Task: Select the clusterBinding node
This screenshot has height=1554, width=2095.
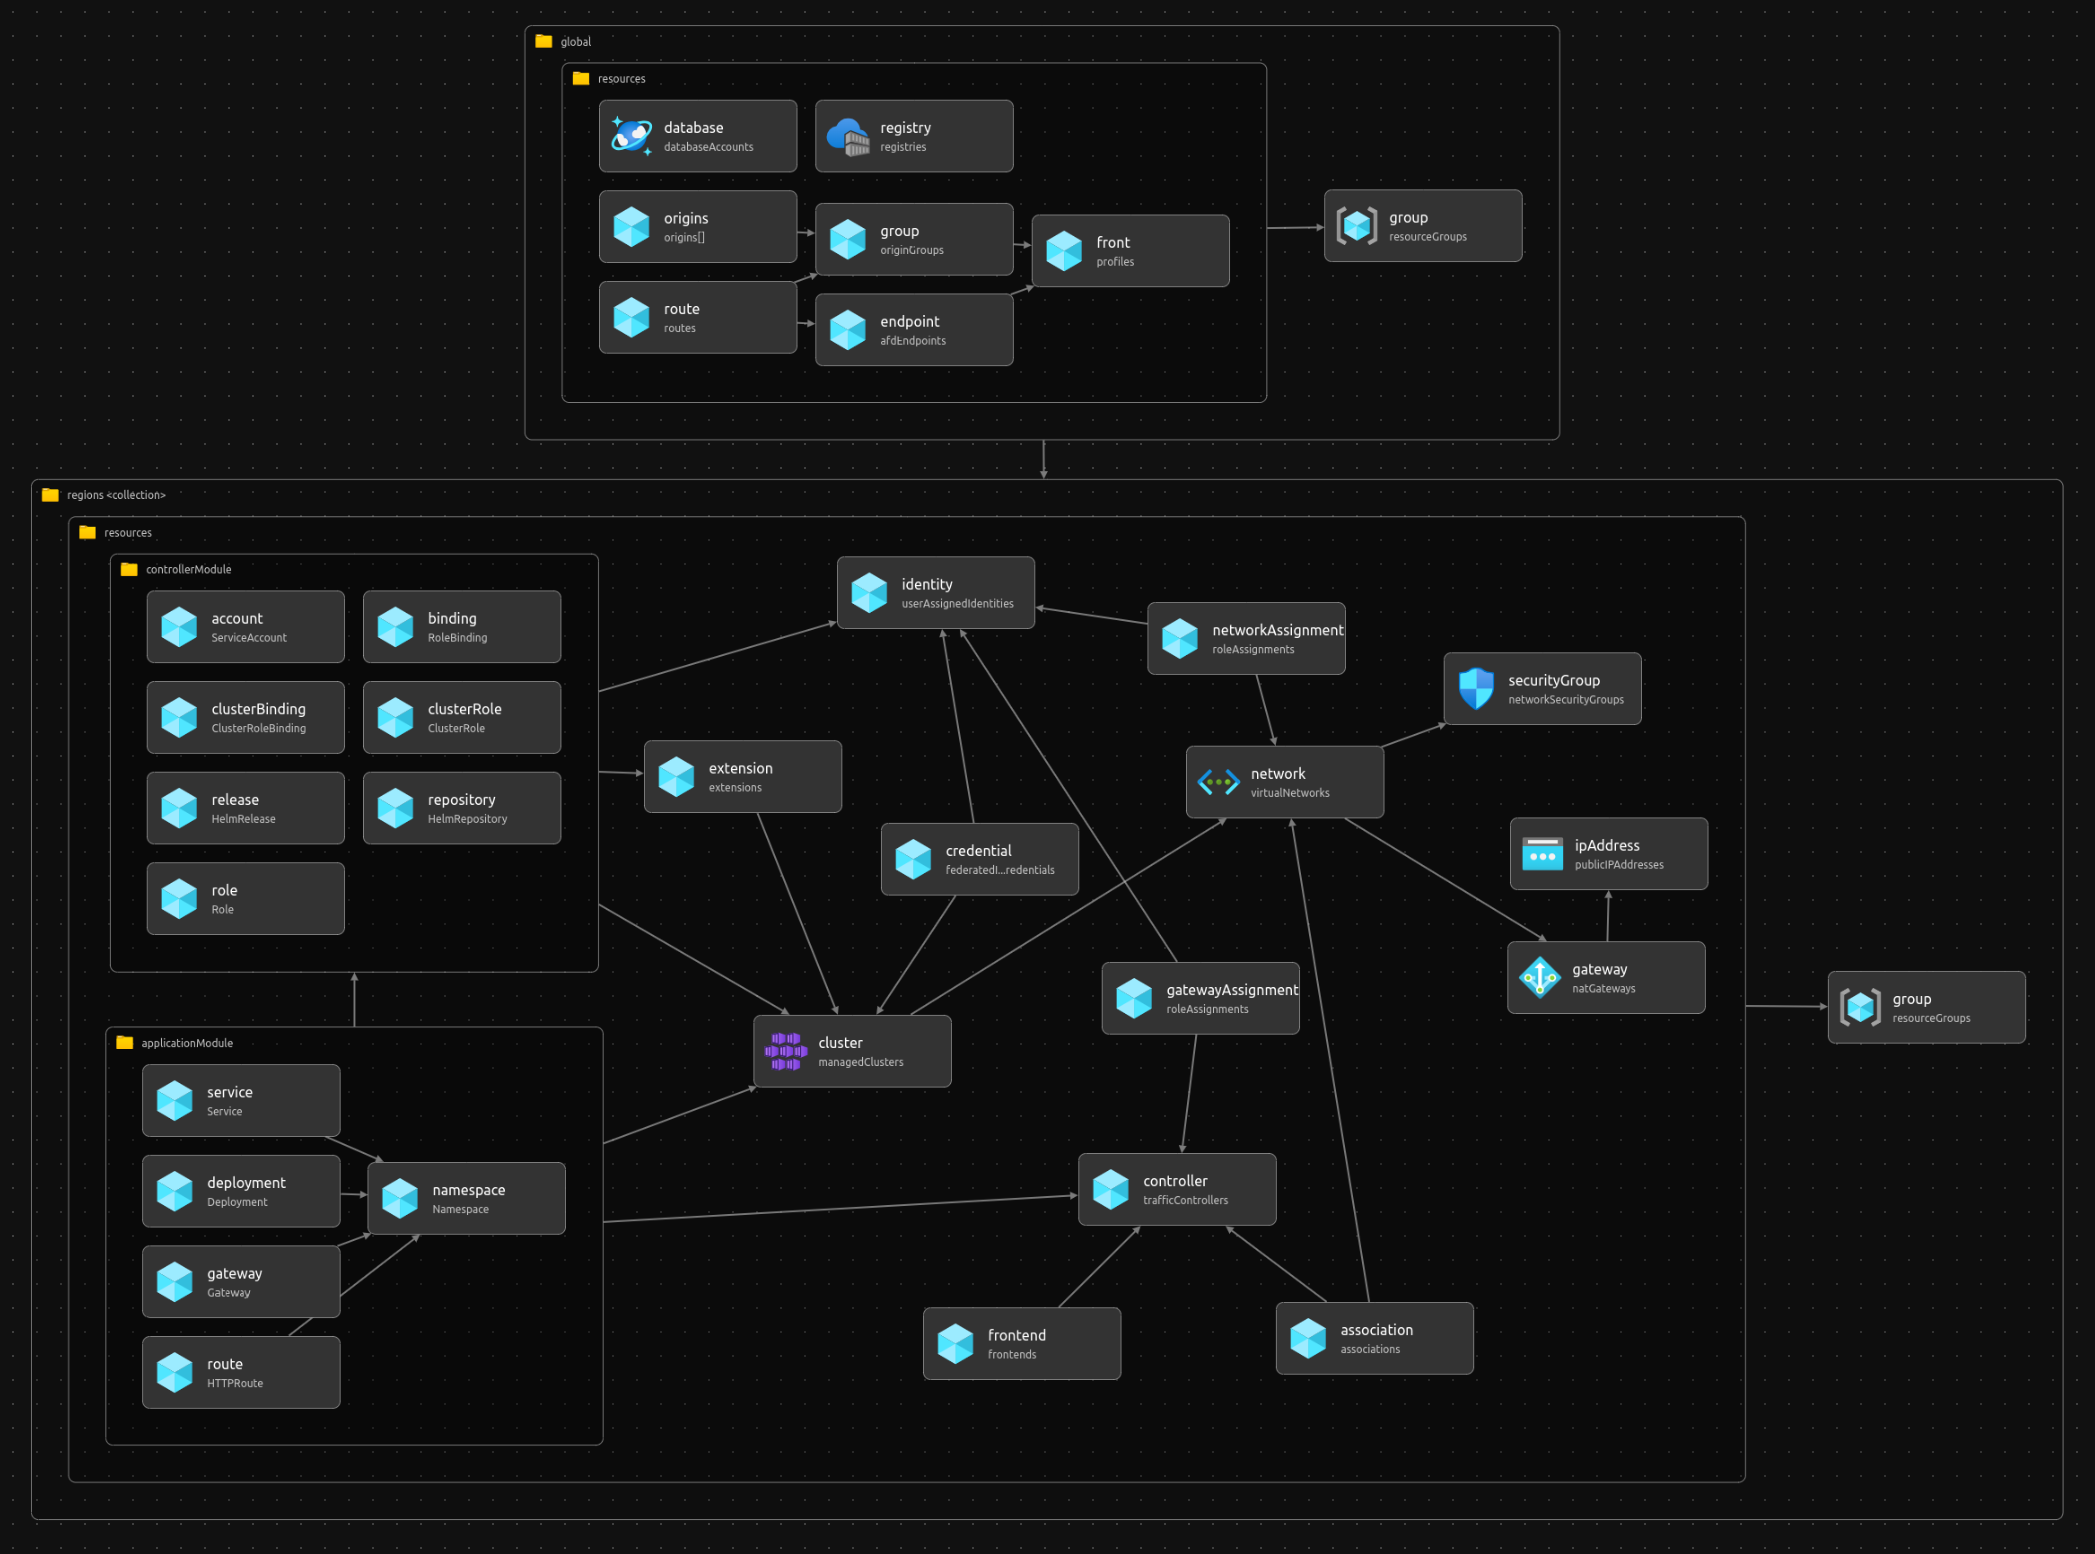Action: coord(246,718)
